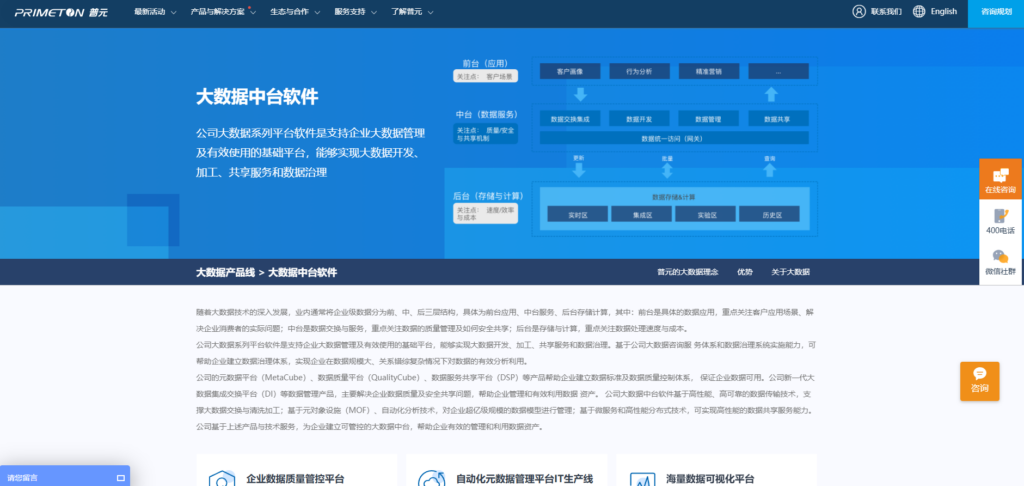
Task: Open 在线咨询 from the side panel
Action: pyautogui.click(x=1000, y=178)
